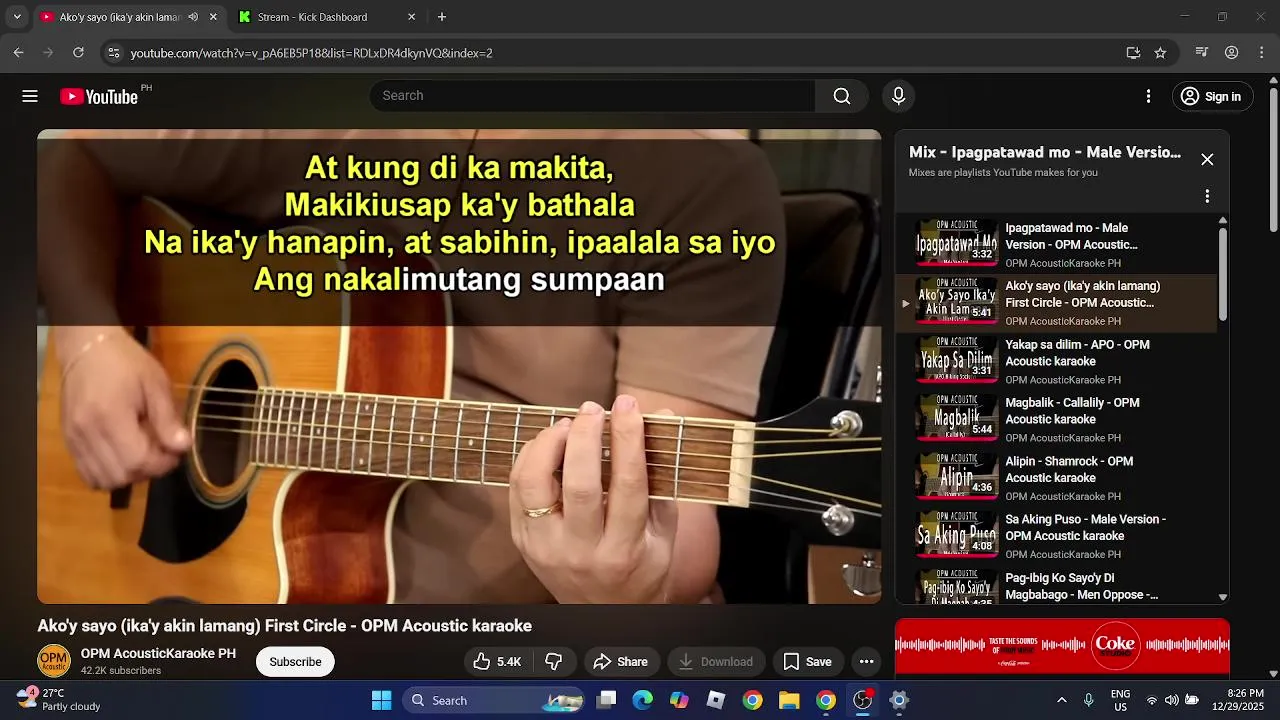This screenshot has height=720, width=1280.
Task: Open a new browser tab
Action: tap(442, 17)
